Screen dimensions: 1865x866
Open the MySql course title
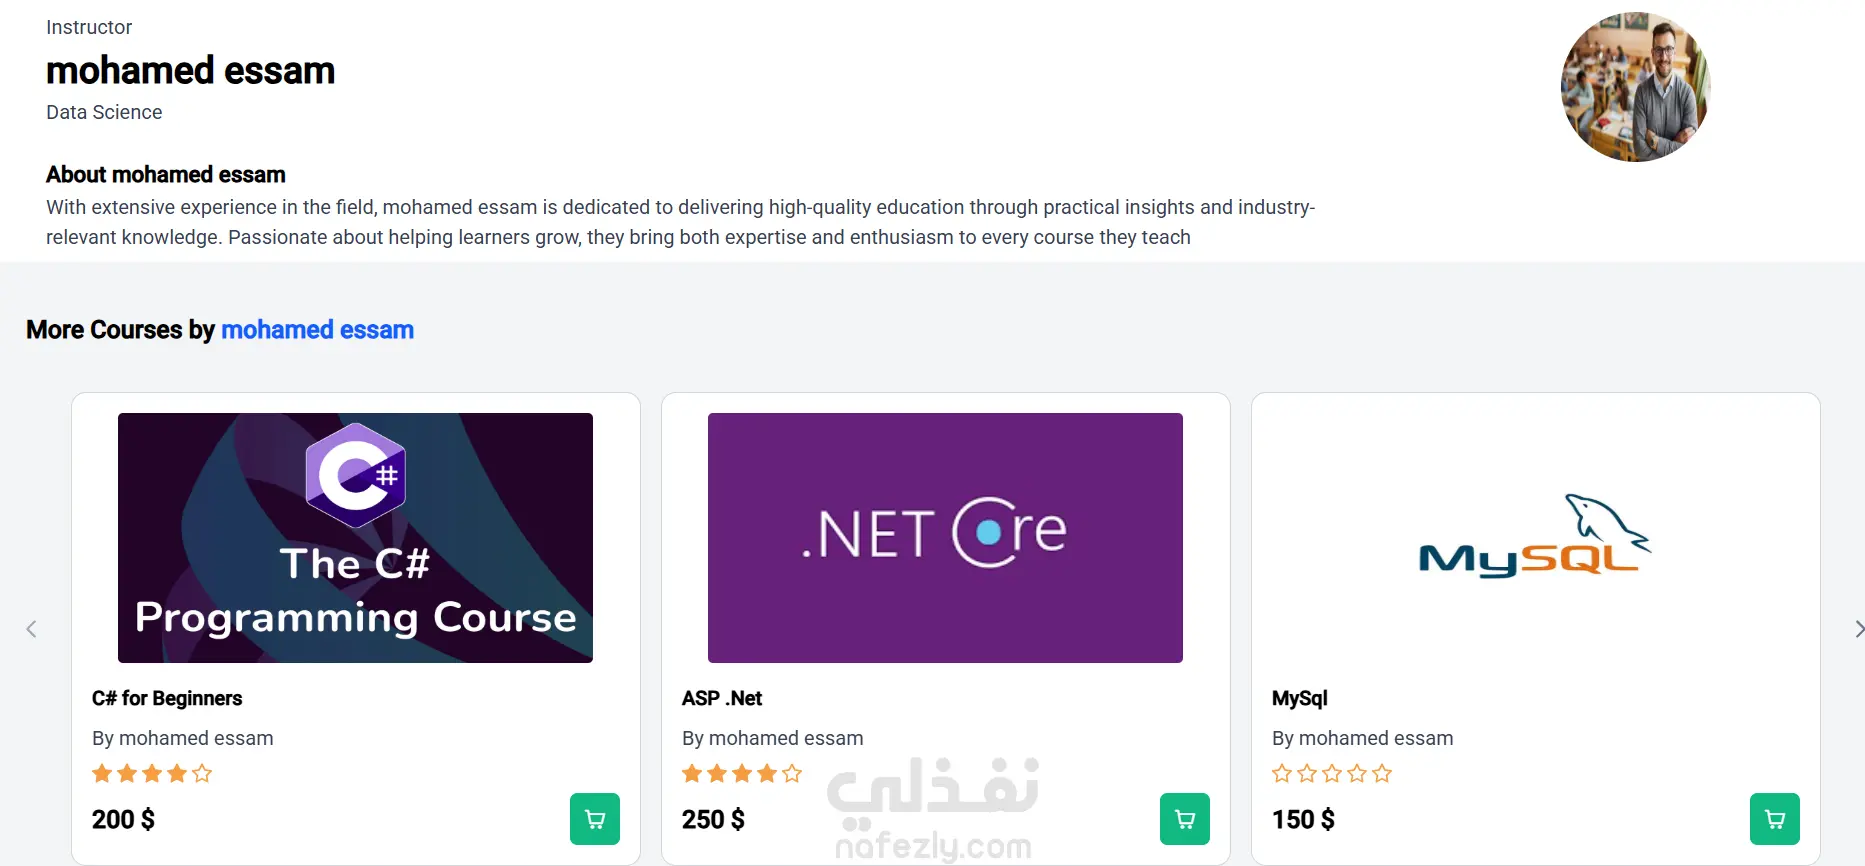click(1300, 698)
